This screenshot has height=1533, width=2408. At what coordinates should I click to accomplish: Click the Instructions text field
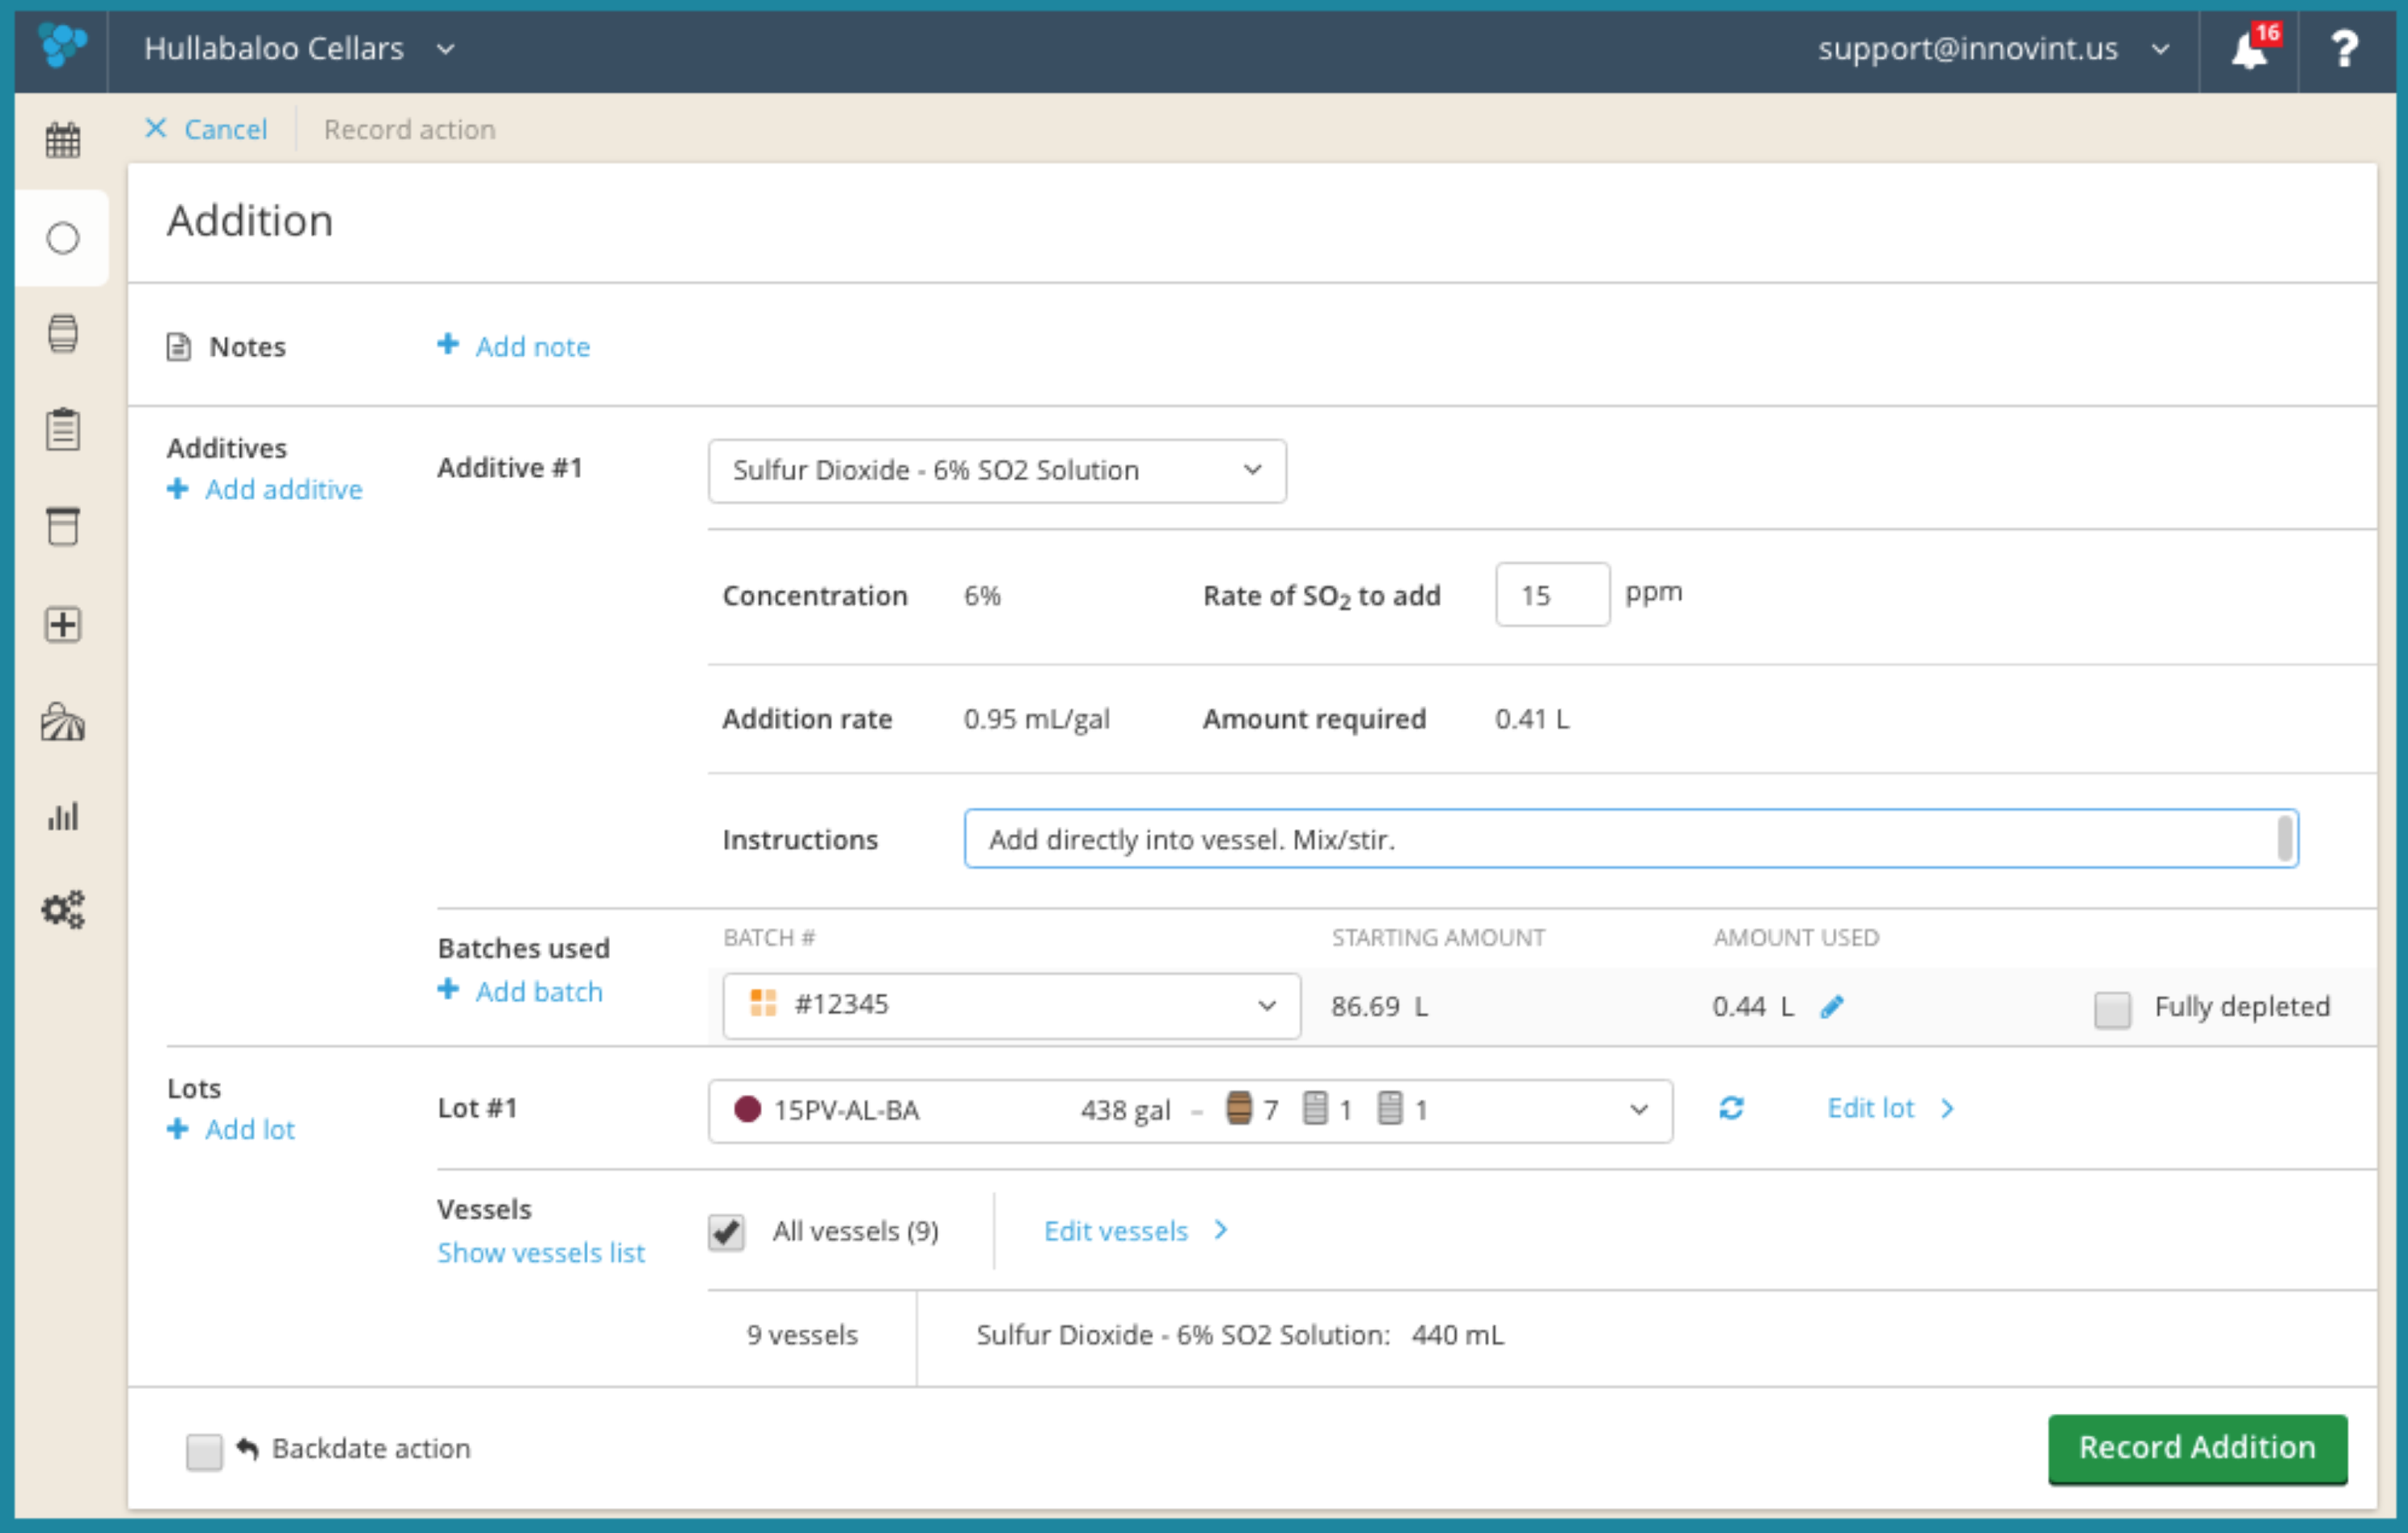pyautogui.click(x=1631, y=839)
